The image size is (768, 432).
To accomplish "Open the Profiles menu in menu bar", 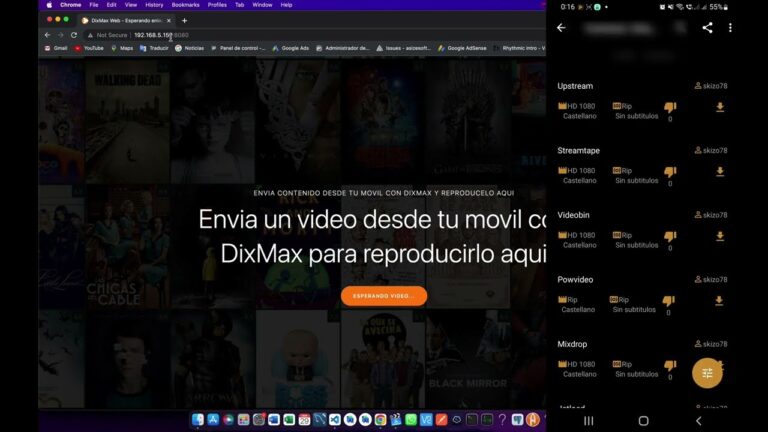I will point(217,5).
